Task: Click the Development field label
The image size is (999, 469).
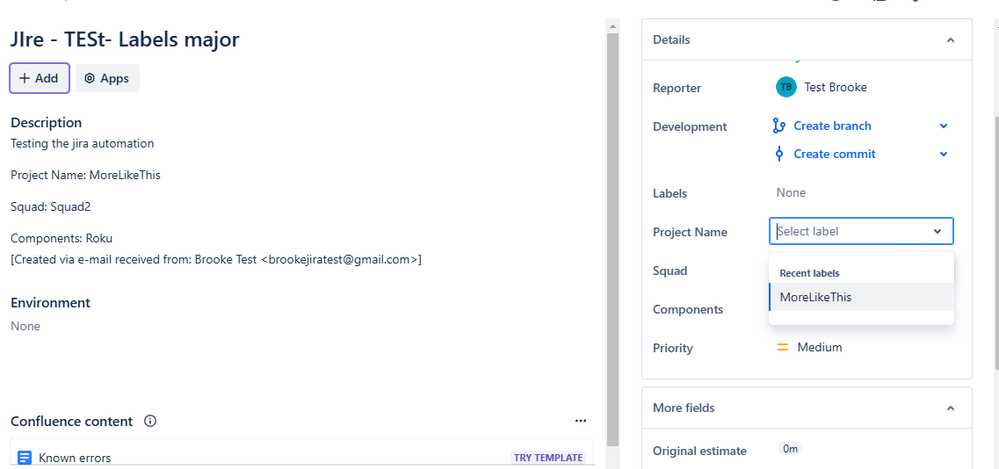Action: 689,127
